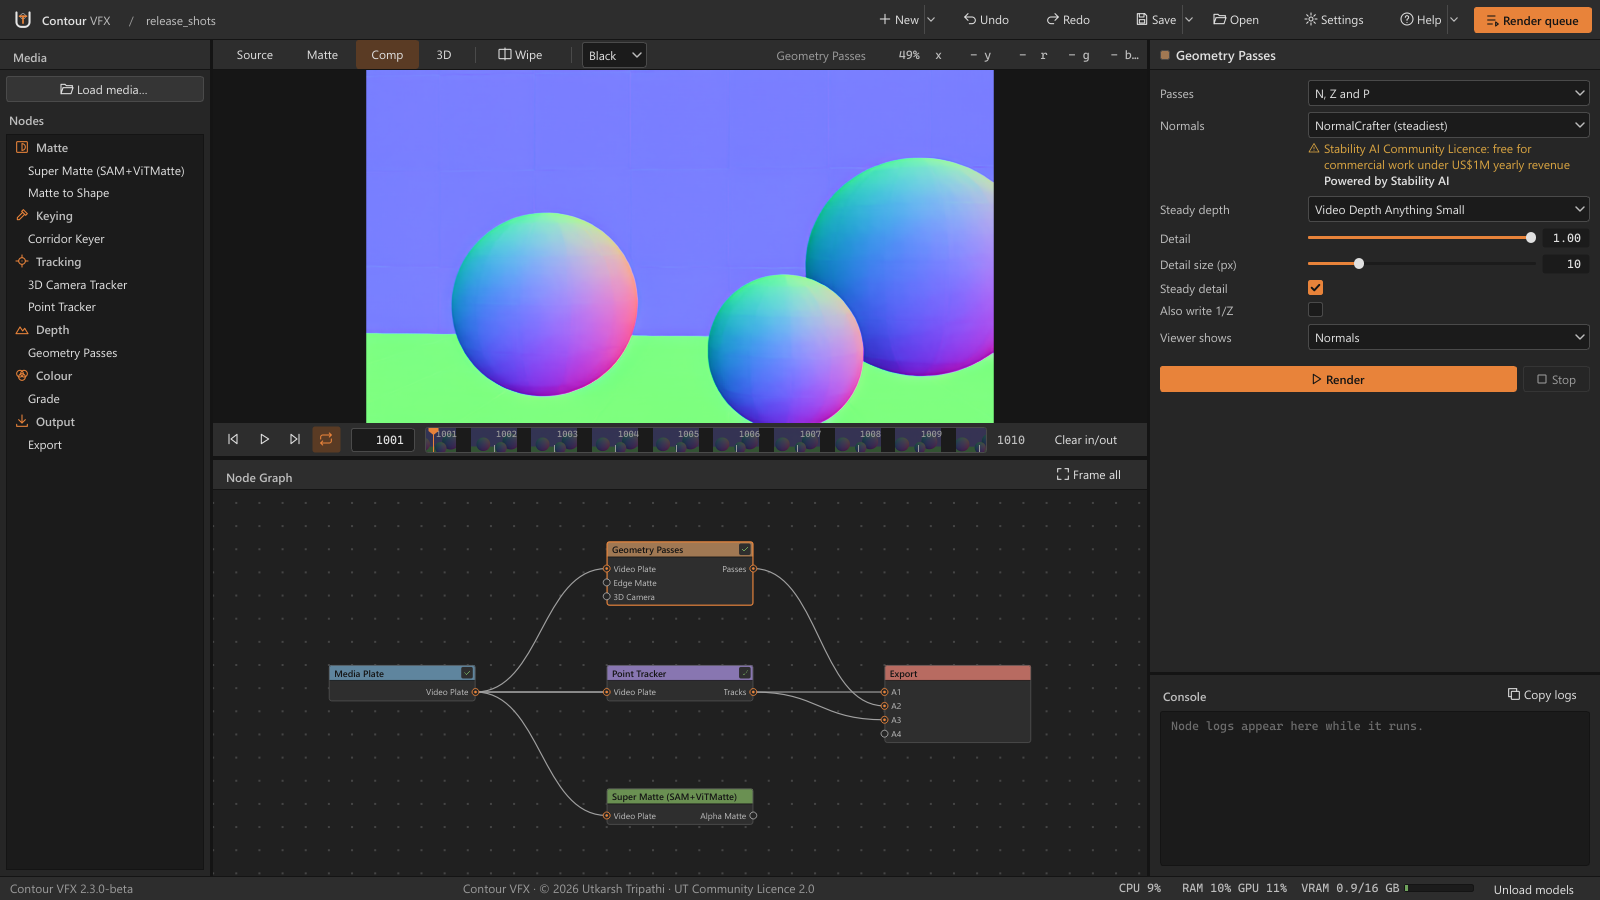Click the Colour category icon
Image resolution: width=1600 pixels, height=900 pixels.
pos(22,375)
